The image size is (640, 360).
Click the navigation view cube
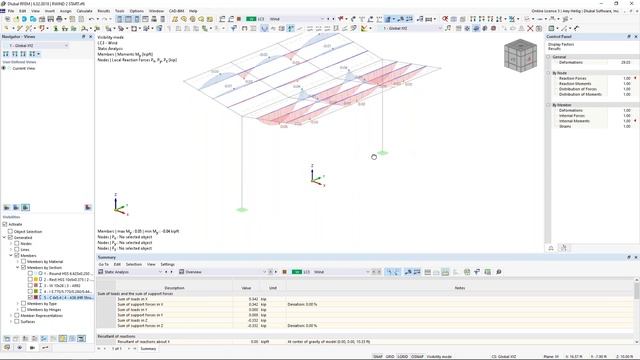520,56
